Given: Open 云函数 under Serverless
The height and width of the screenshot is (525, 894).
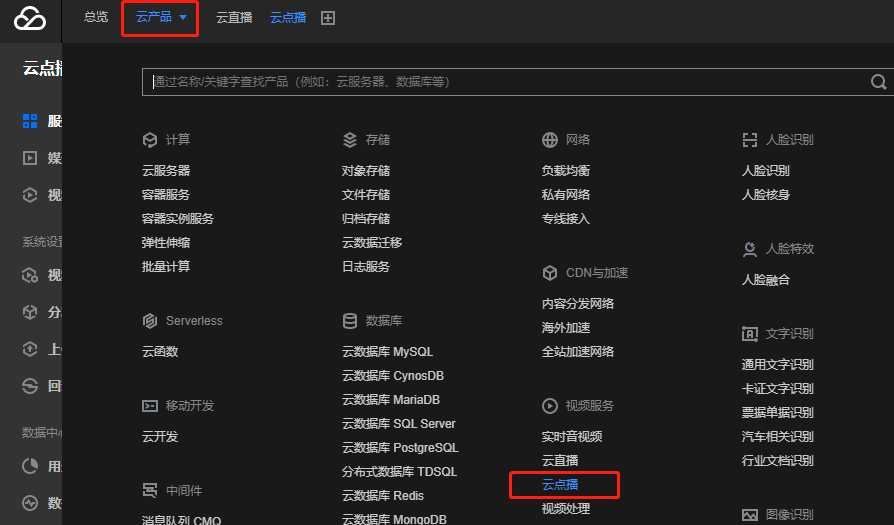Looking at the screenshot, I should [160, 351].
